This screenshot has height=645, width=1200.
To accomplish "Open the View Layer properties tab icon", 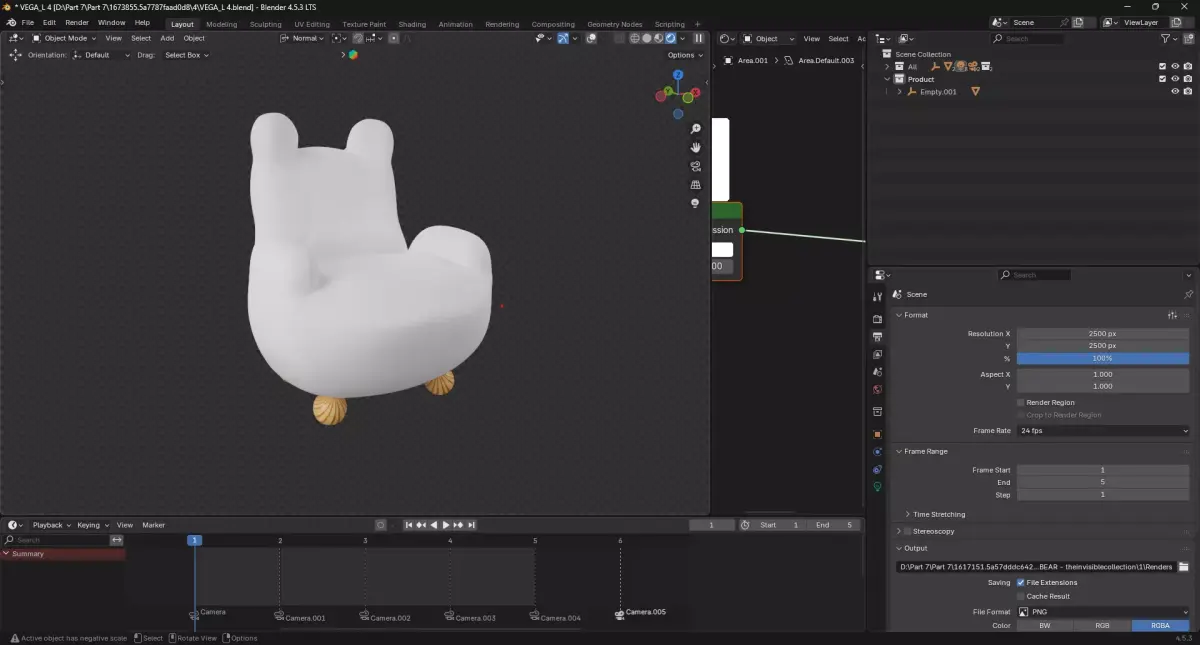I will [x=877, y=354].
